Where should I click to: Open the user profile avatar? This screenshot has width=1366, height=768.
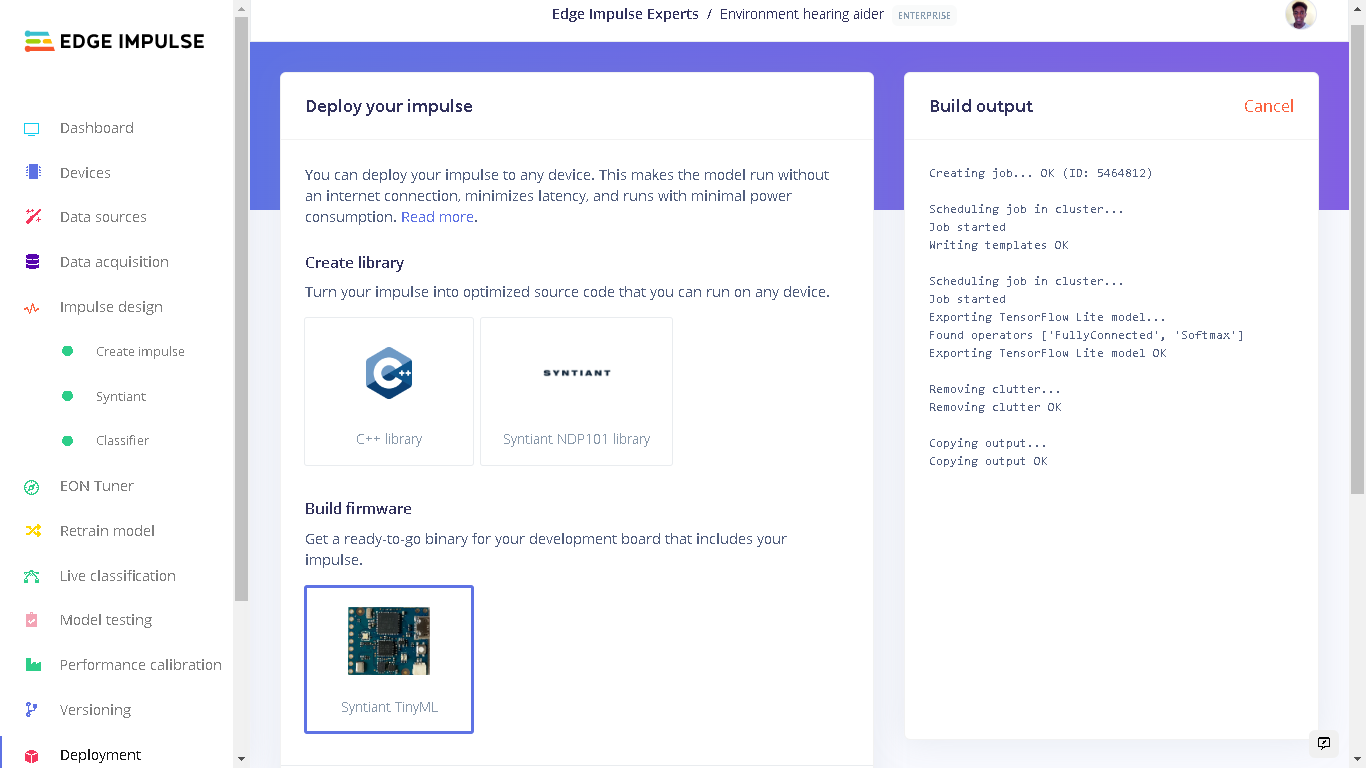tap(1300, 14)
